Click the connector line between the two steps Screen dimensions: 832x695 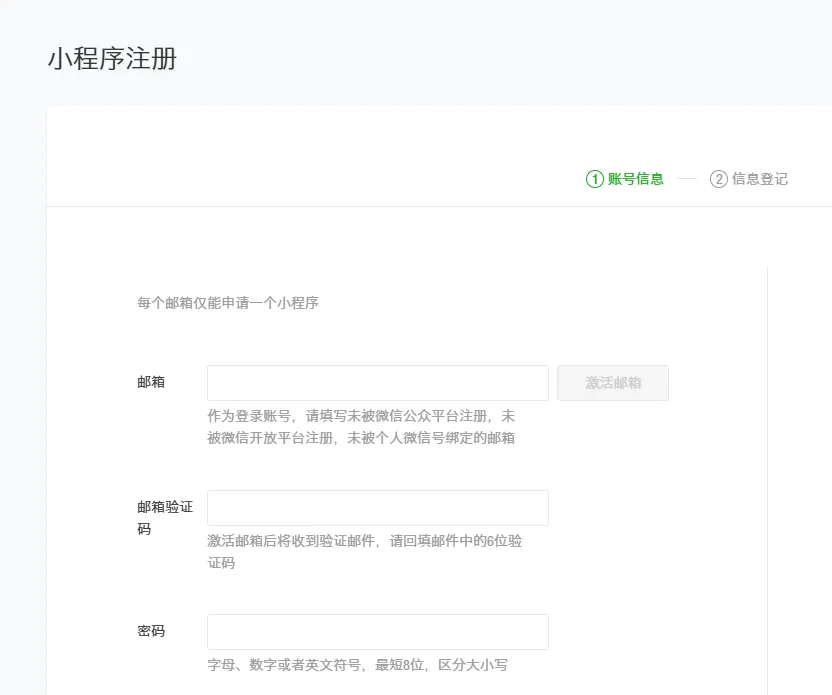point(686,178)
